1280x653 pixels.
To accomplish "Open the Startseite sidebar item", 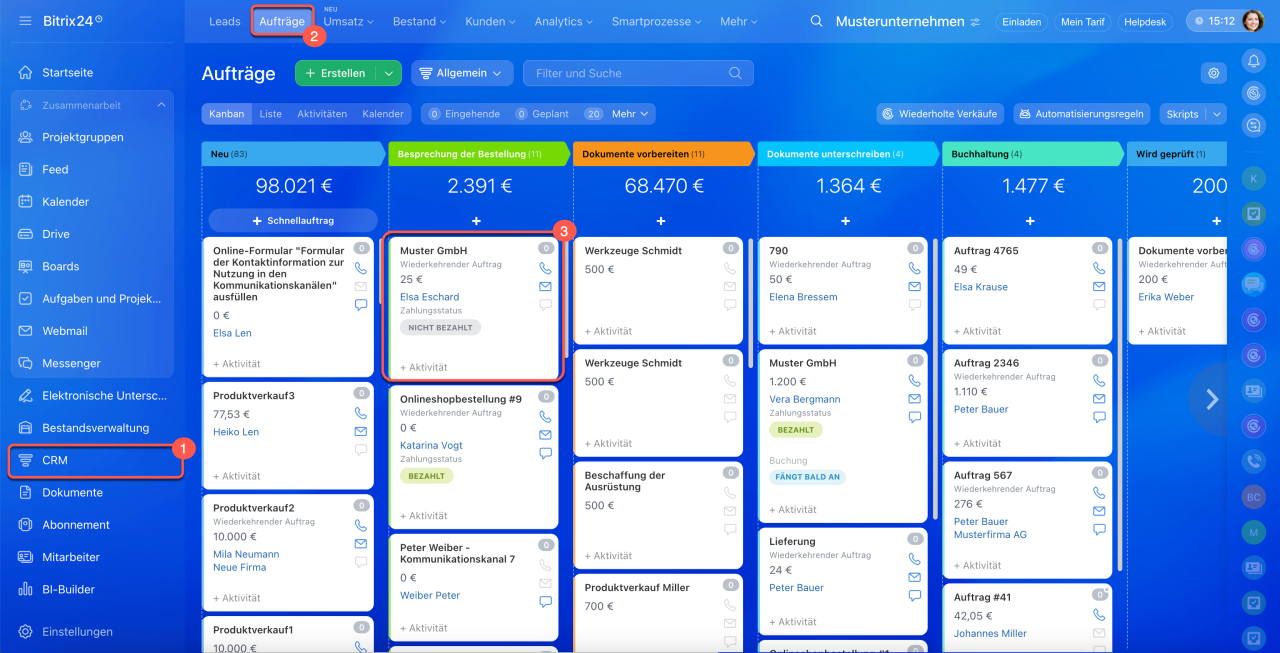I will (67, 73).
